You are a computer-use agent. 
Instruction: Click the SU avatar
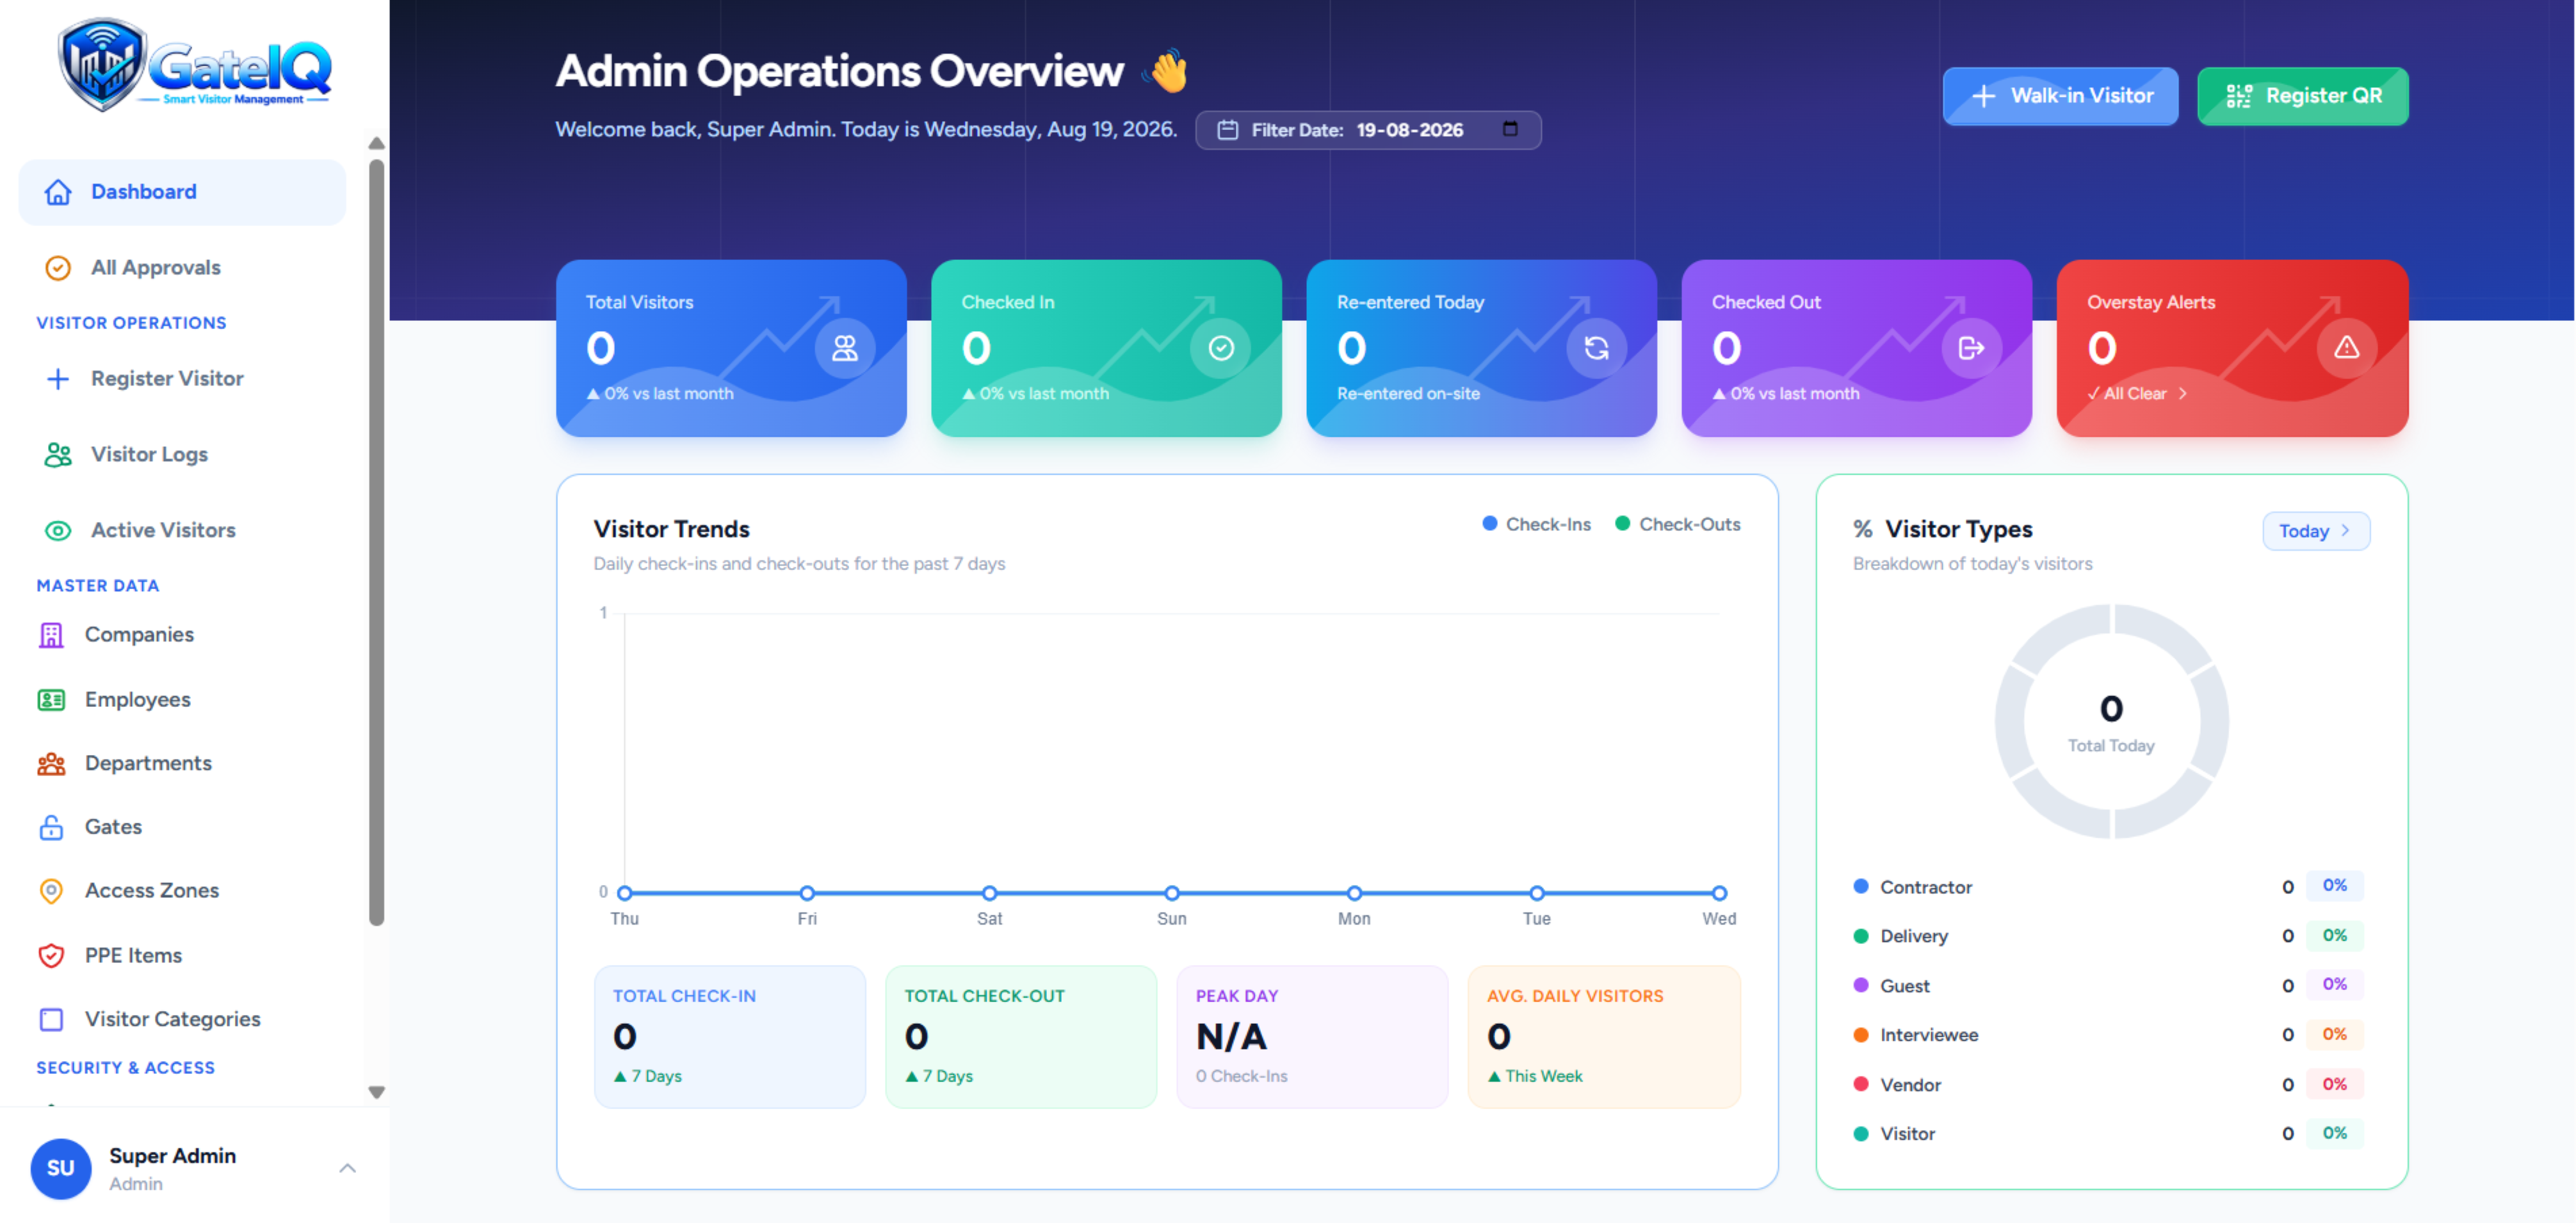tap(61, 1168)
